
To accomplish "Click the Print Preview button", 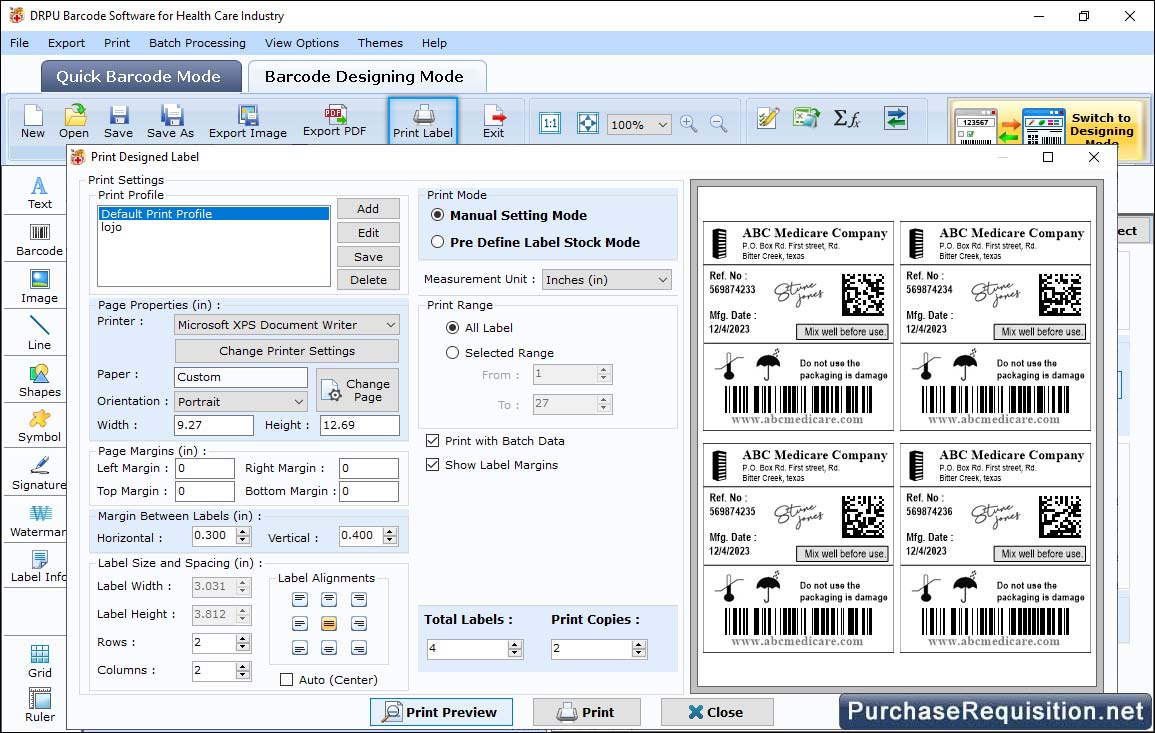I will (441, 712).
